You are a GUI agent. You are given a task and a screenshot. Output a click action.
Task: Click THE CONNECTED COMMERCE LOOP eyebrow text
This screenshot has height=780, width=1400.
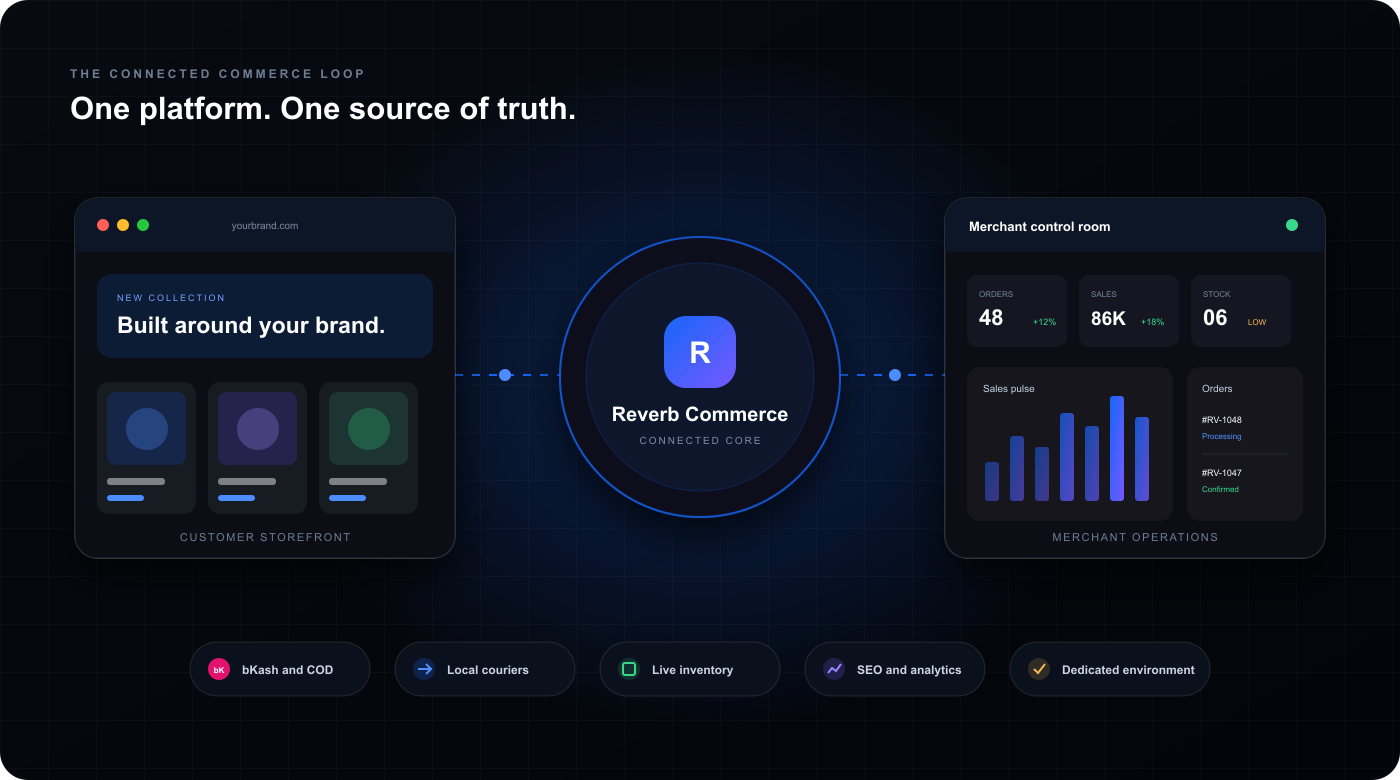click(217, 74)
